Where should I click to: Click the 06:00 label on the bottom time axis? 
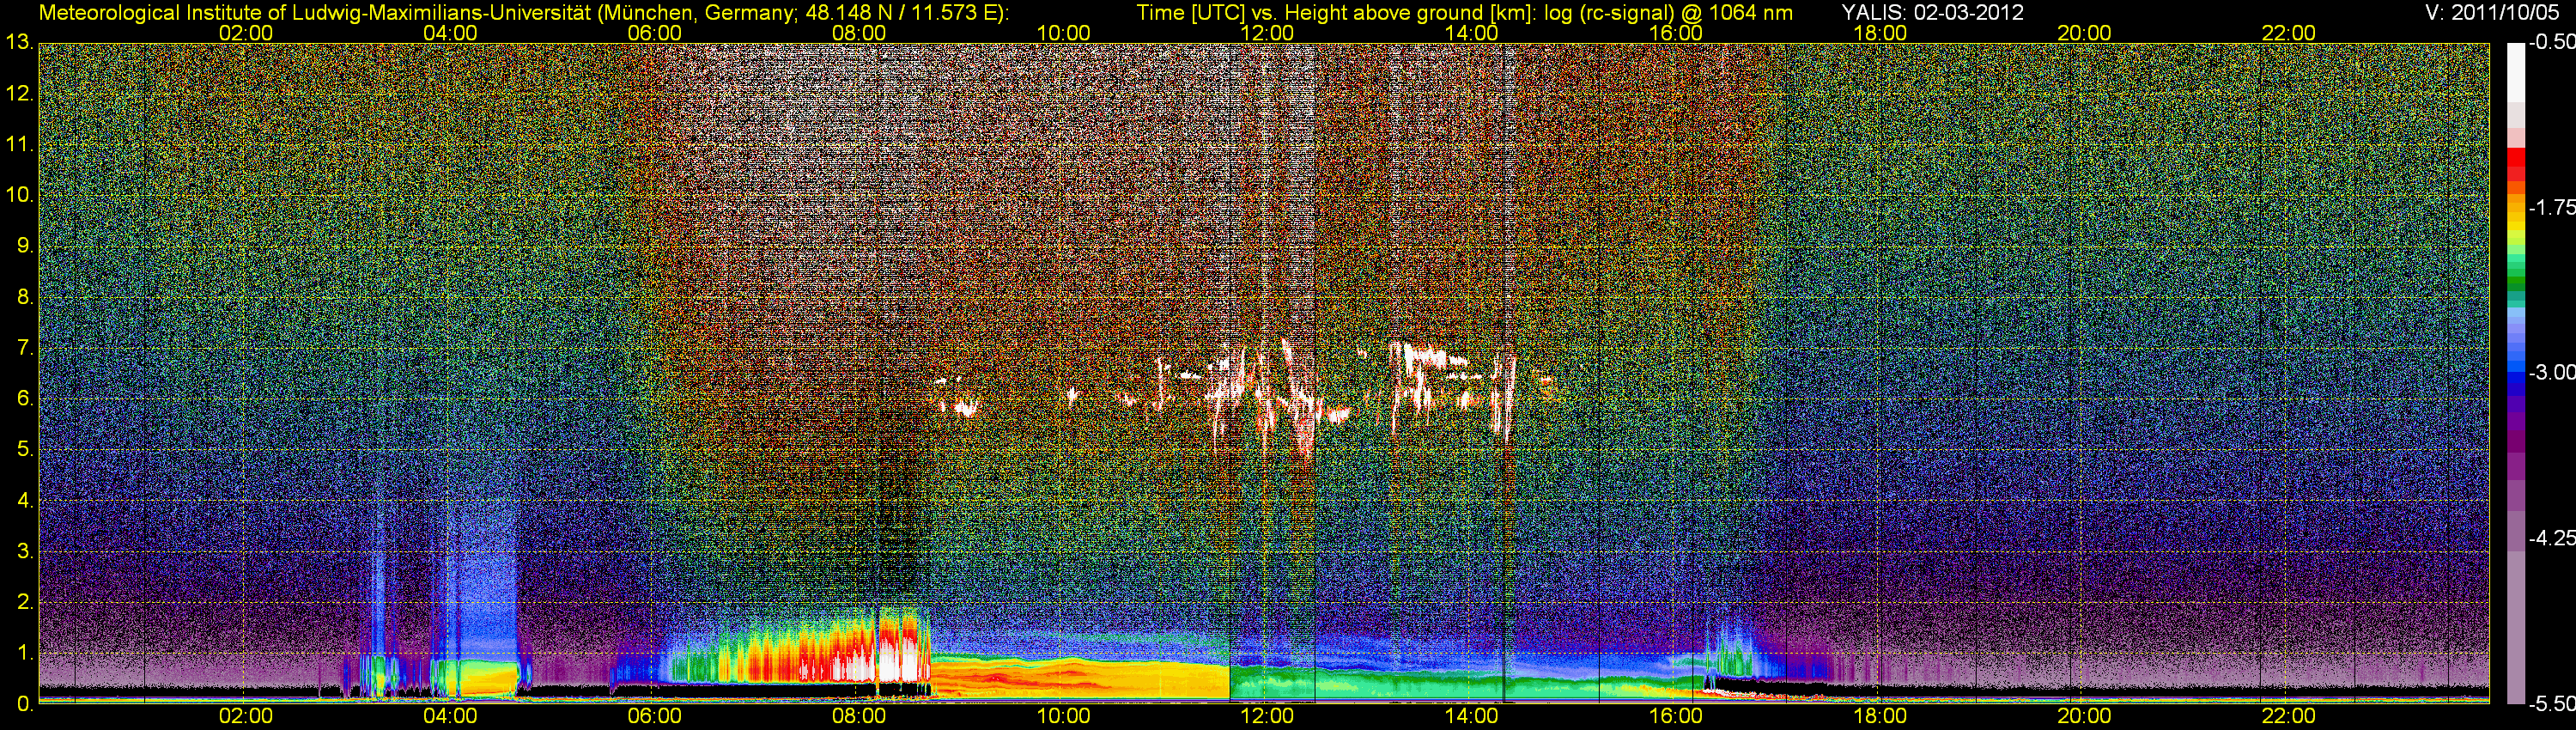coord(654,716)
